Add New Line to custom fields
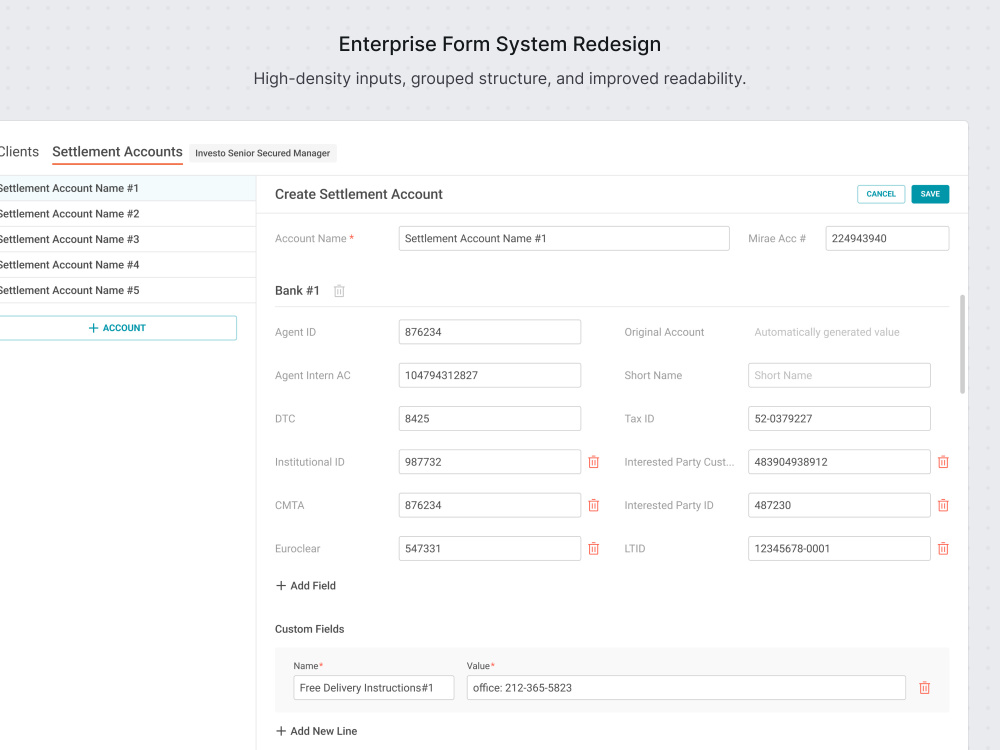 coord(316,731)
